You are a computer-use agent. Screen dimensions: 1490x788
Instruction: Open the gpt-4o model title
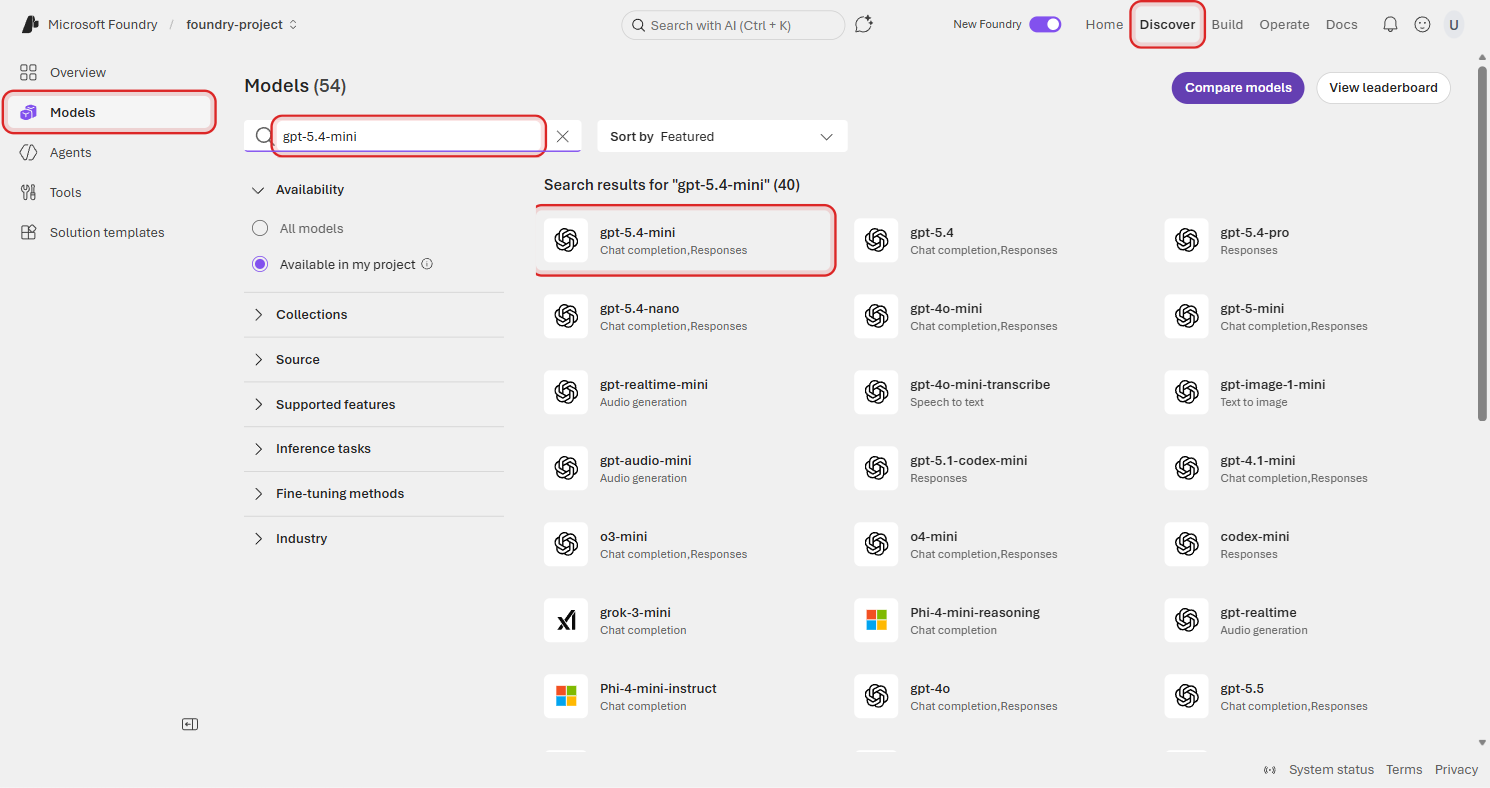(x=930, y=688)
